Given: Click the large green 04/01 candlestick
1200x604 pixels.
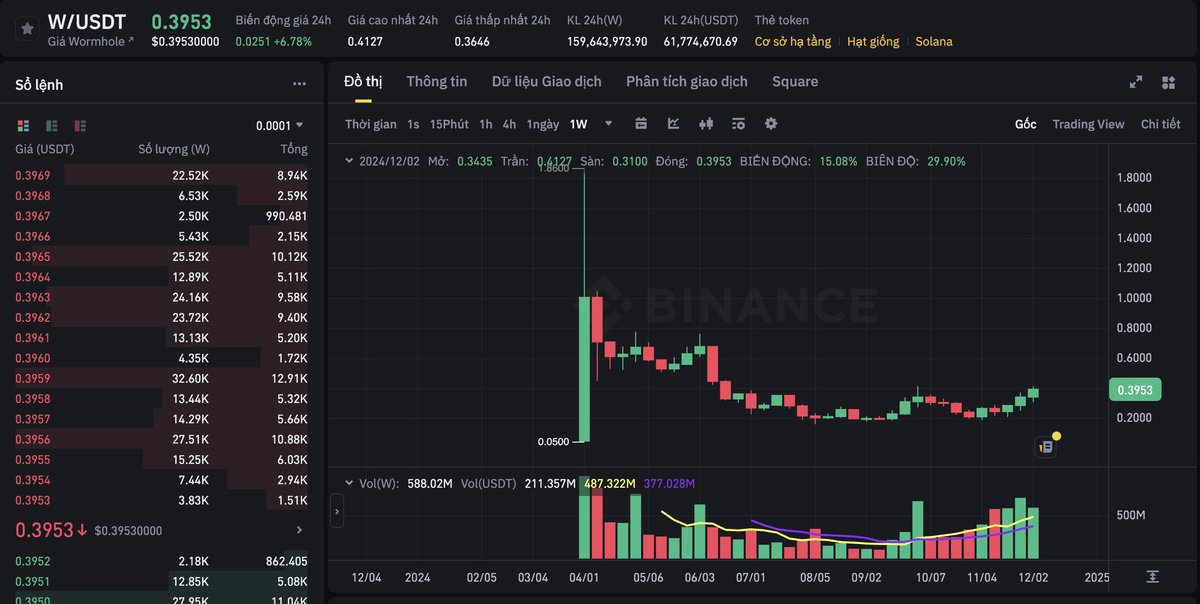Looking at the screenshot, I should [584, 368].
